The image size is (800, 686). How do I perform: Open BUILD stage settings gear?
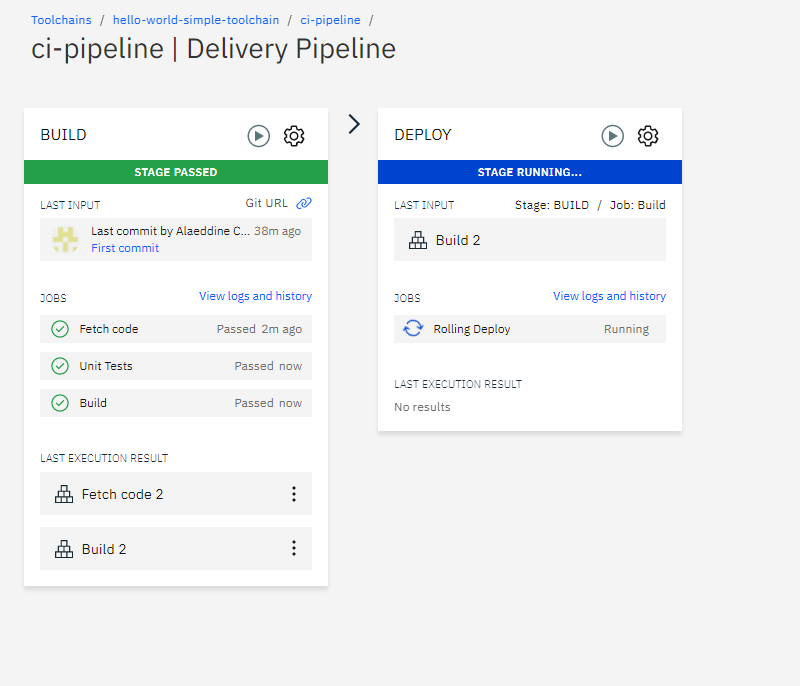point(294,136)
